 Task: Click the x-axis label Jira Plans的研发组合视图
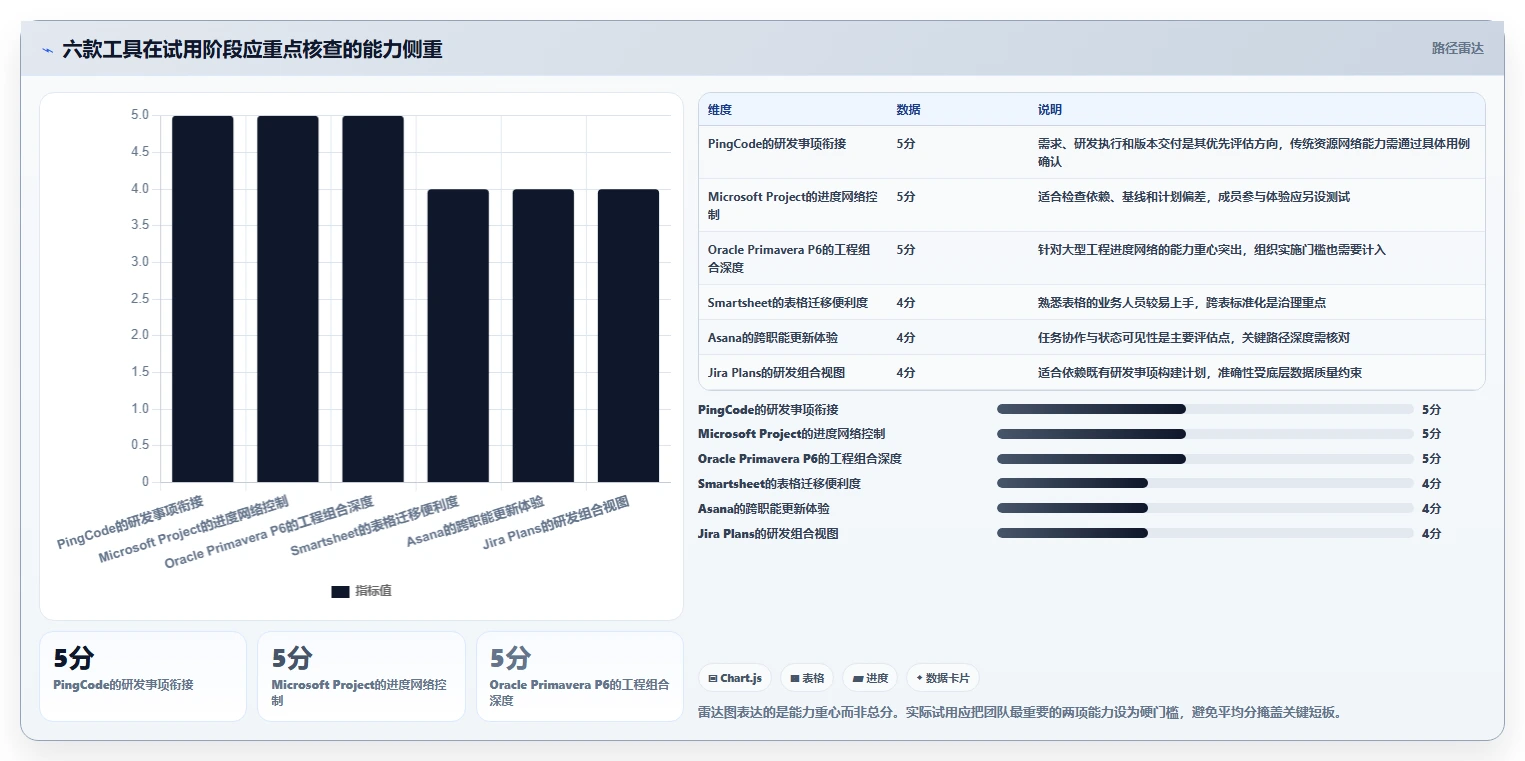[556, 522]
